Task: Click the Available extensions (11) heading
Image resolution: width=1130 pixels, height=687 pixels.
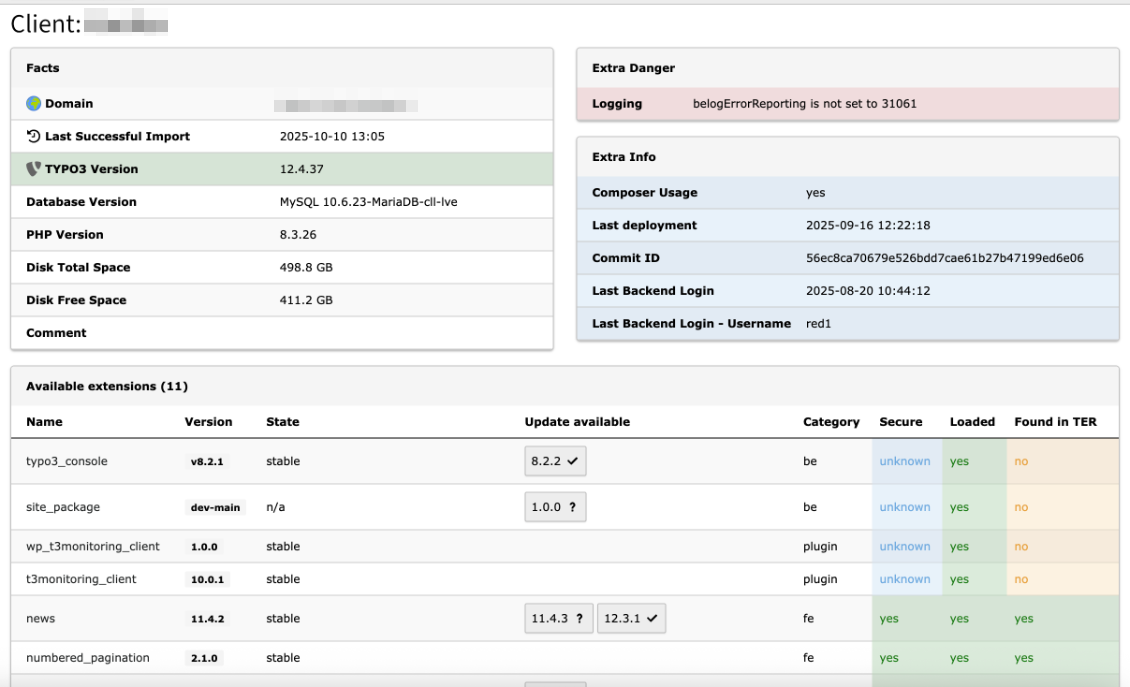Action: click(107, 386)
